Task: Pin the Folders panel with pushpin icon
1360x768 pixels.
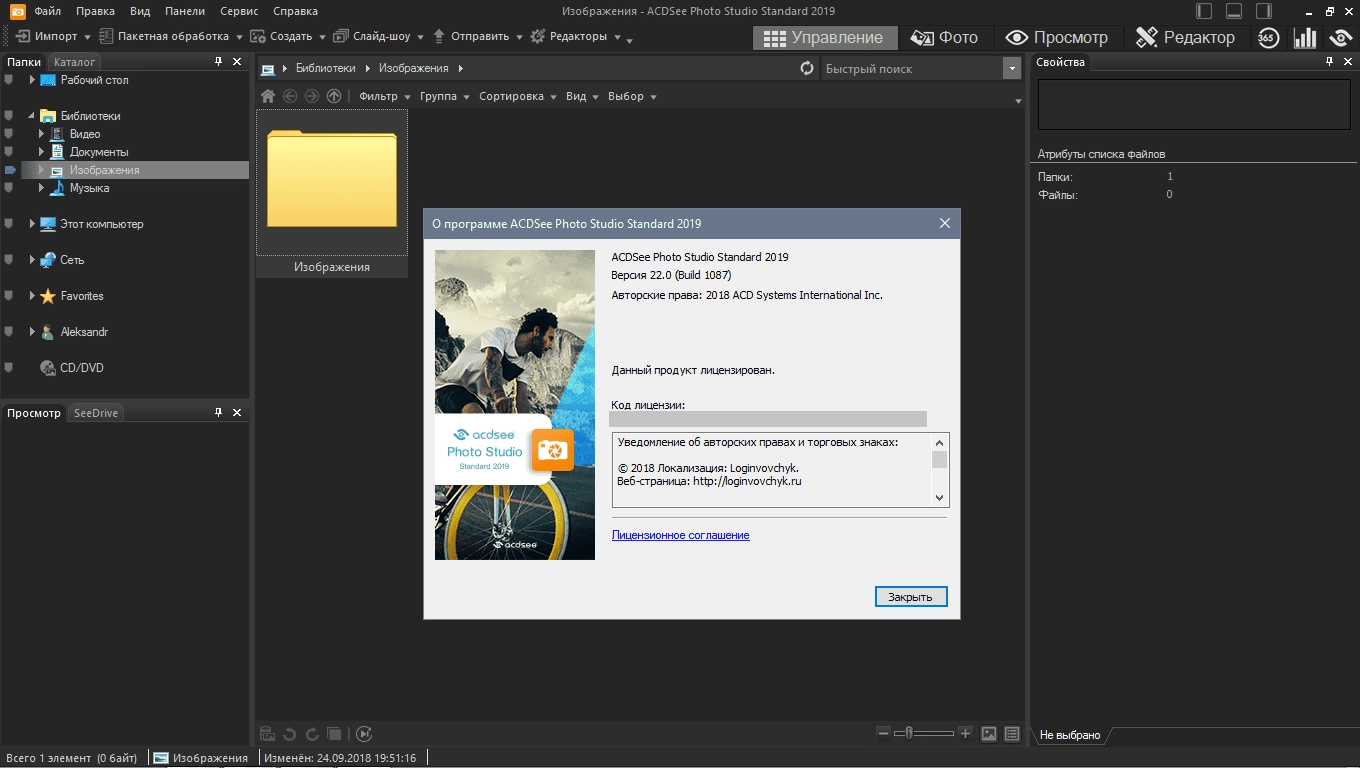Action: pos(219,62)
